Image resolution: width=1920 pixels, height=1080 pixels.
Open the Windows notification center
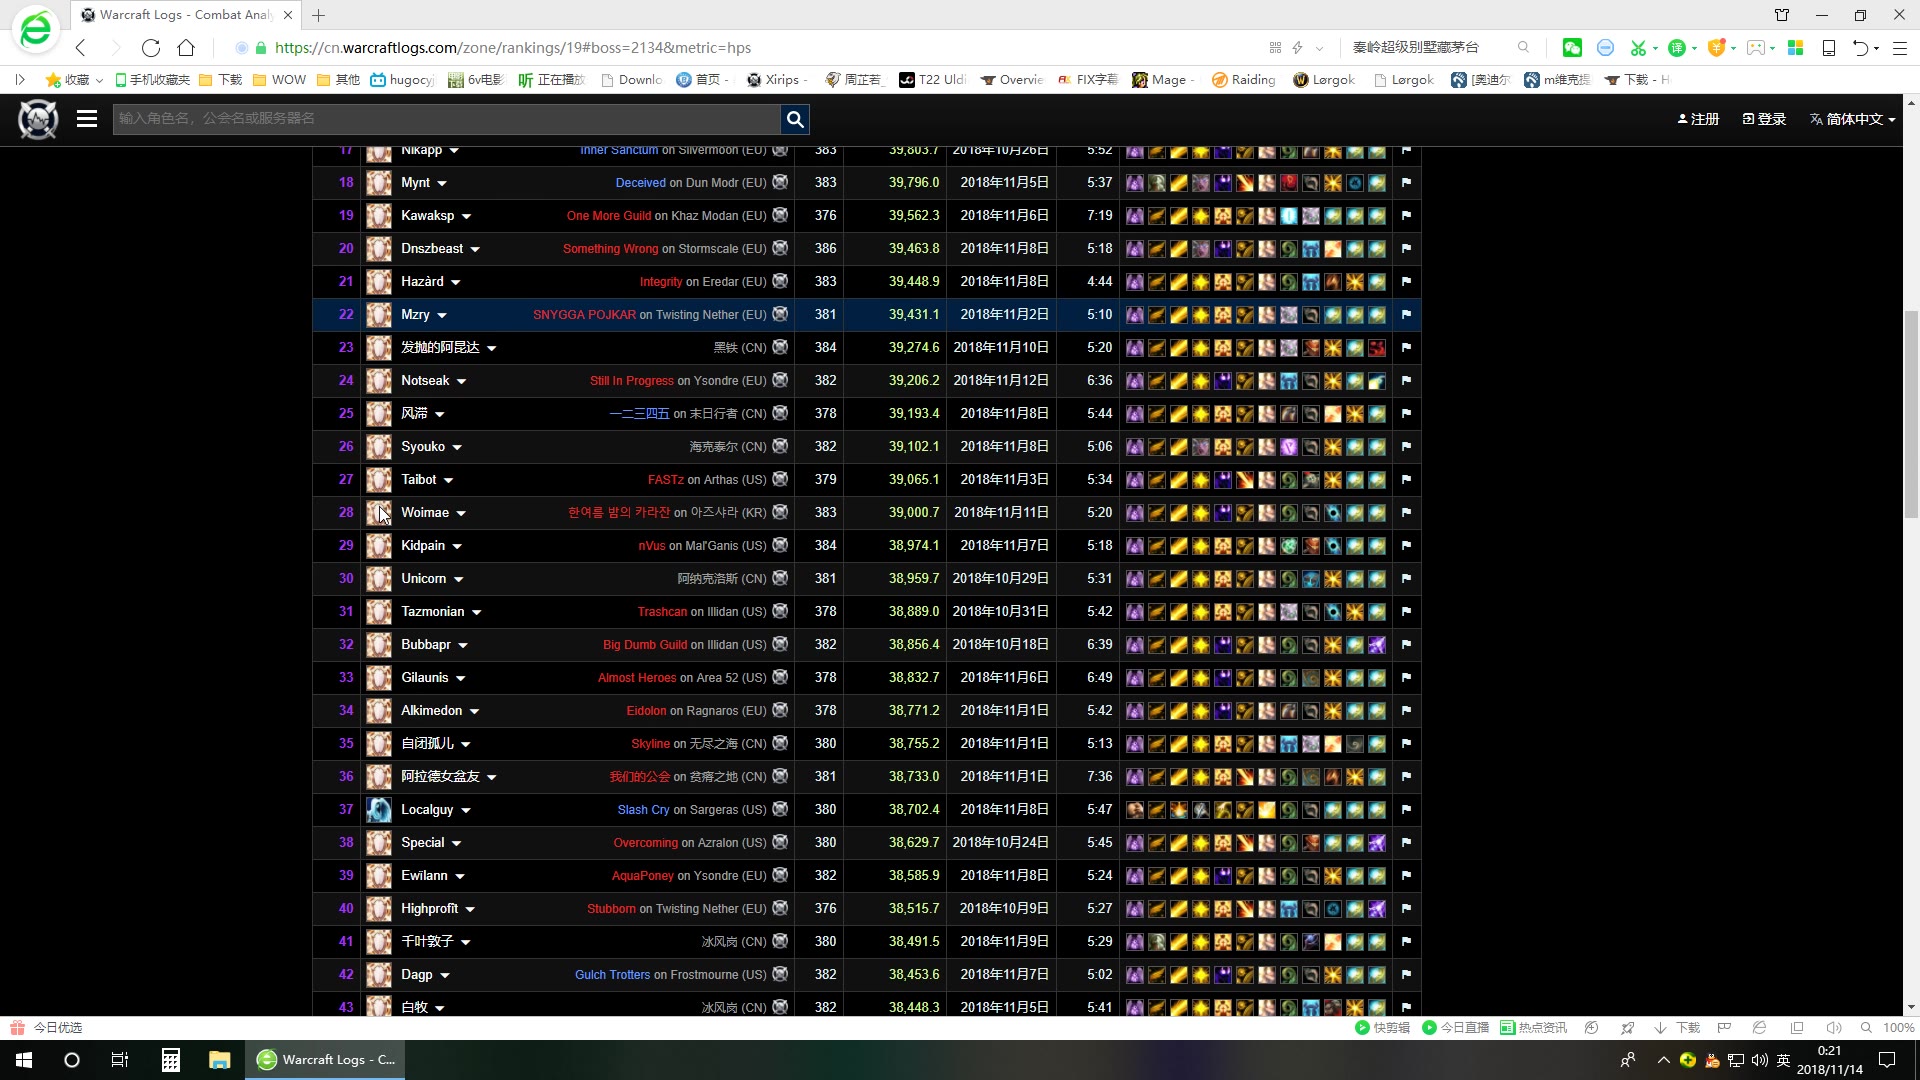click(1888, 1060)
